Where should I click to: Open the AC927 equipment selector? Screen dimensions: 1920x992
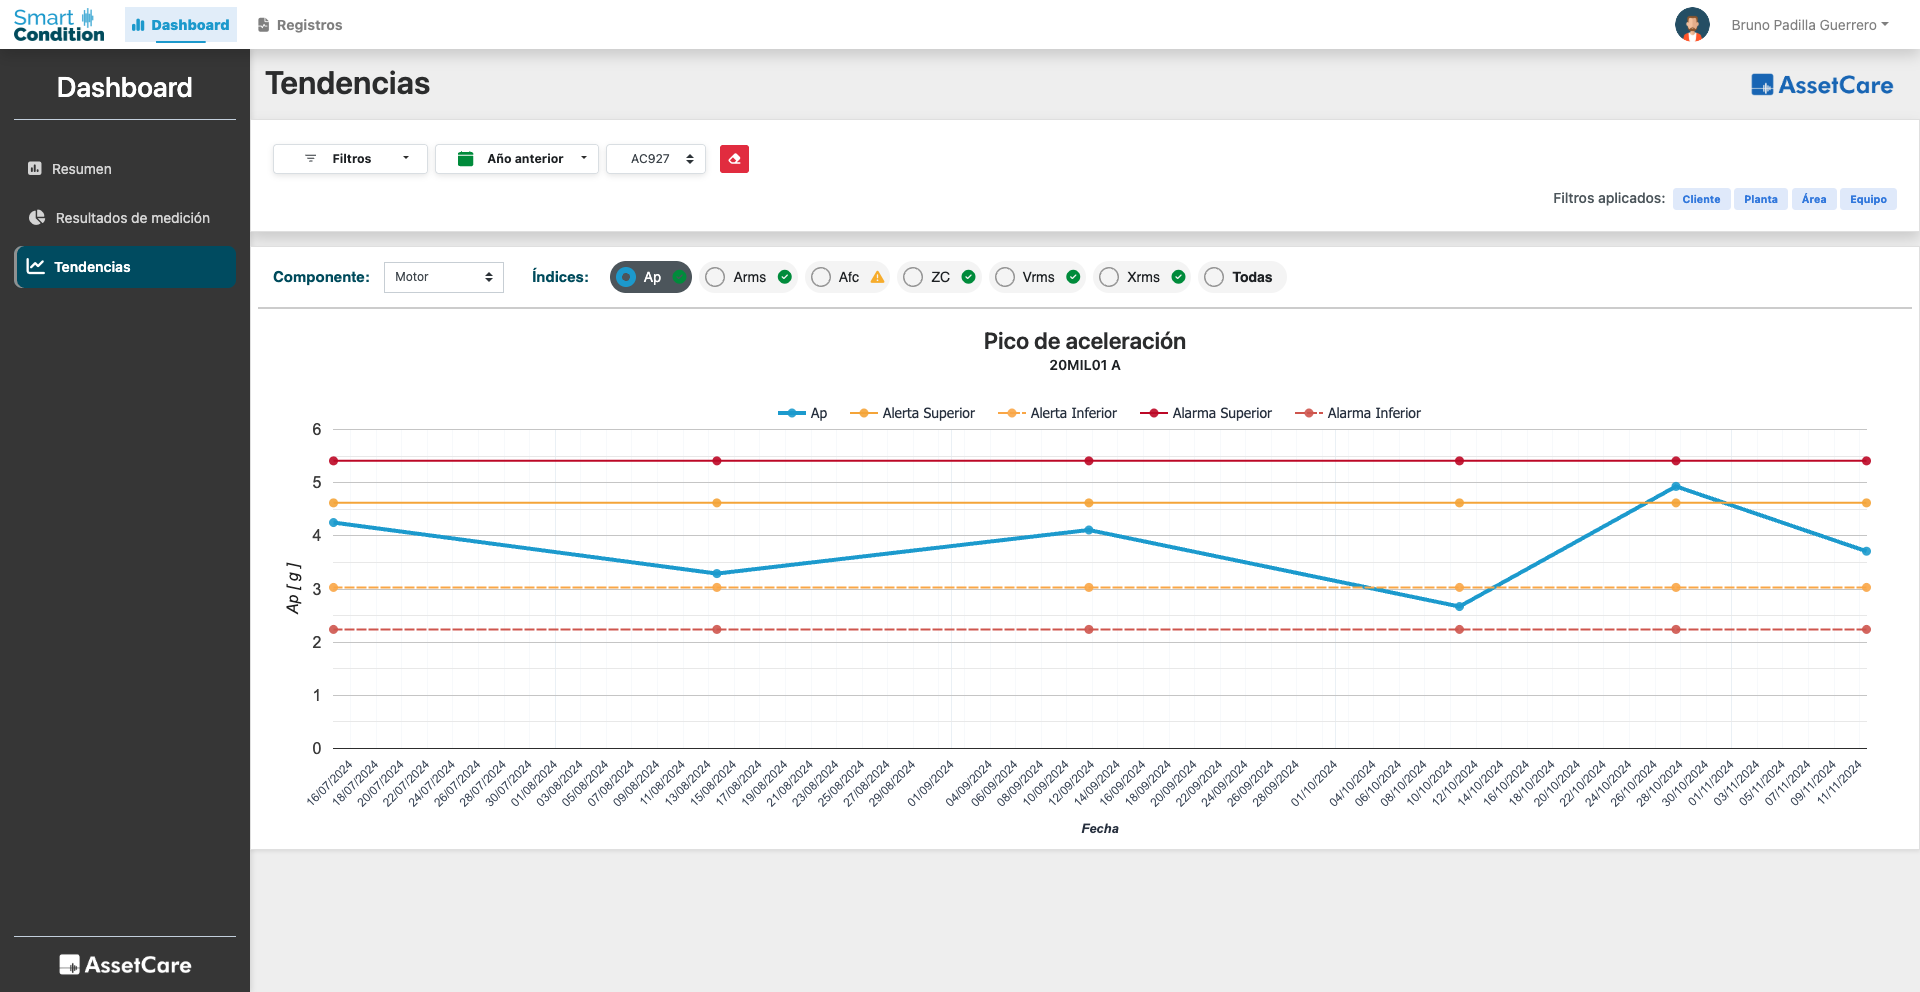[656, 159]
